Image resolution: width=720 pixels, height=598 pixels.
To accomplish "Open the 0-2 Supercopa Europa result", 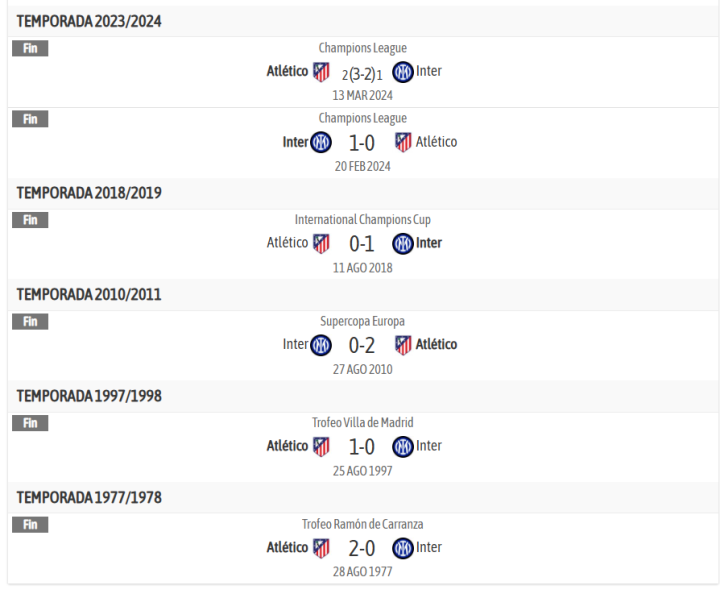I will coord(362,346).
